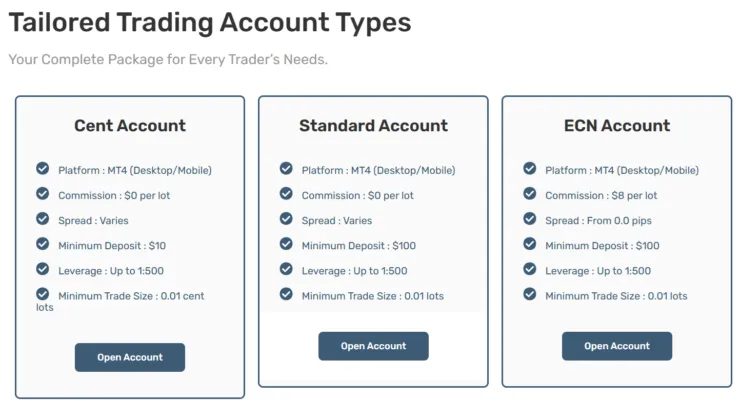Click checkmark beside Standard Account Commission $0
This screenshot has width=740, height=400.
pos(286,194)
